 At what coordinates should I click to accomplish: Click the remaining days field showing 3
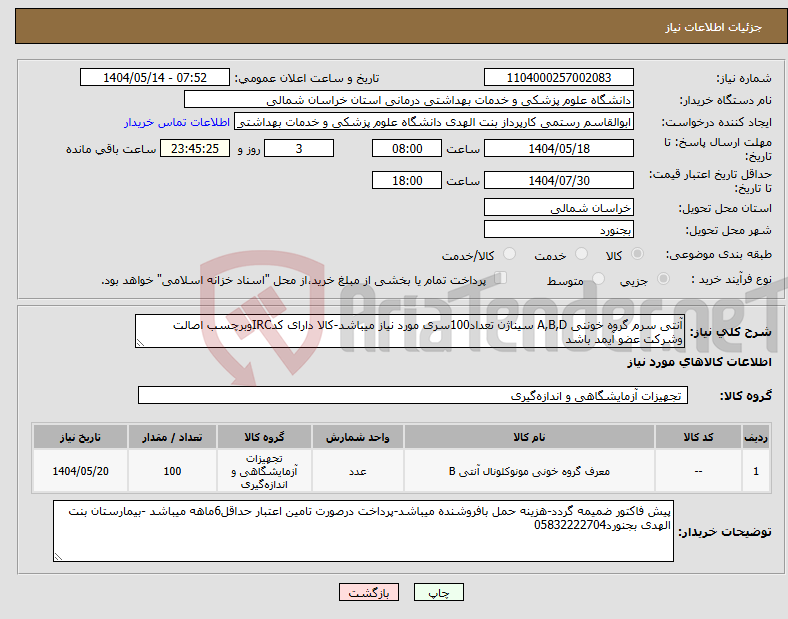click(x=299, y=148)
